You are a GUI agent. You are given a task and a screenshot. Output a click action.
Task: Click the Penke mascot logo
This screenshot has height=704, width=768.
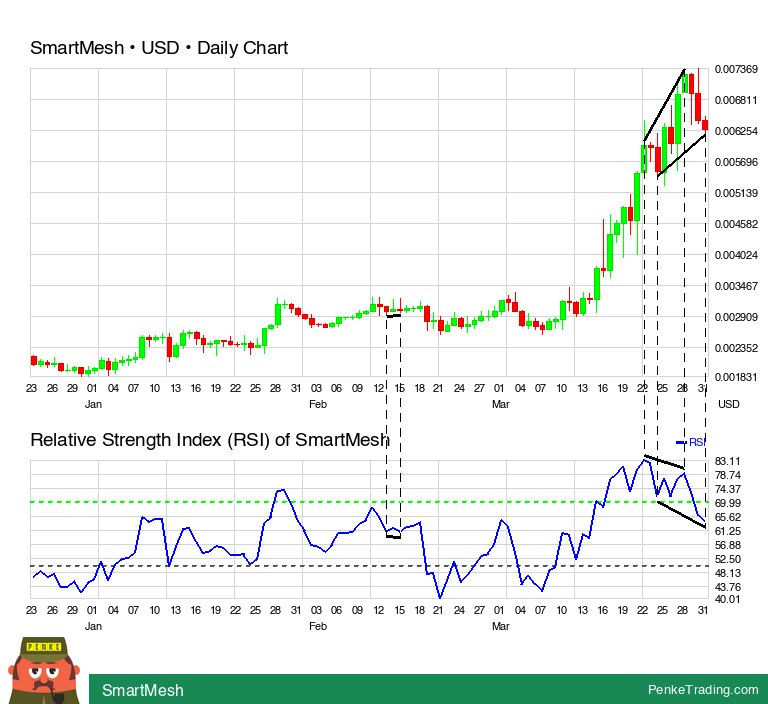(x=43, y=670)
